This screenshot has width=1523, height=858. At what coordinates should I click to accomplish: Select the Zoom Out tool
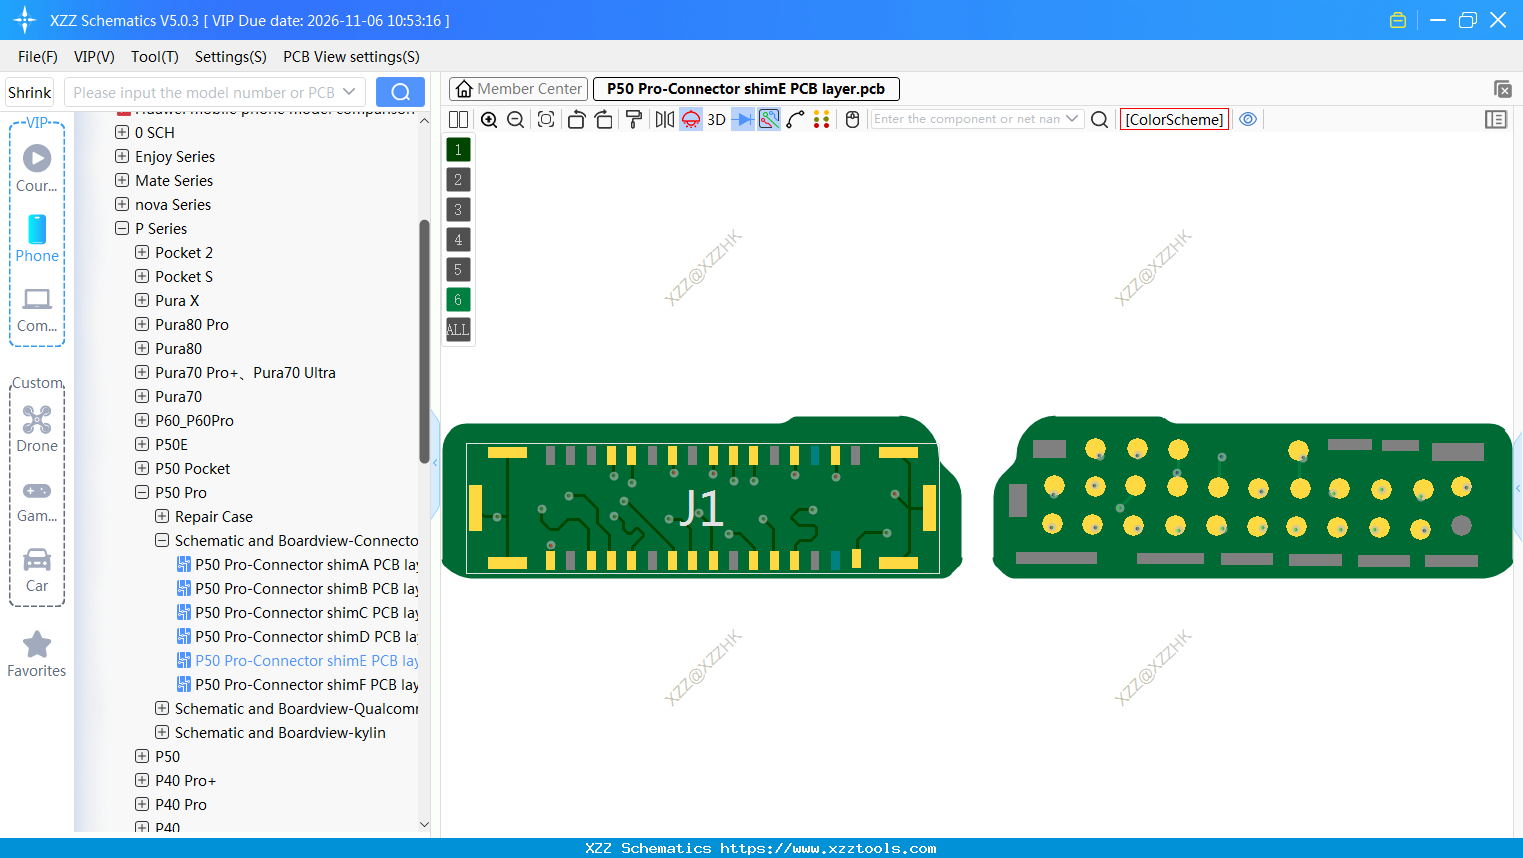[x=514, y=119]
